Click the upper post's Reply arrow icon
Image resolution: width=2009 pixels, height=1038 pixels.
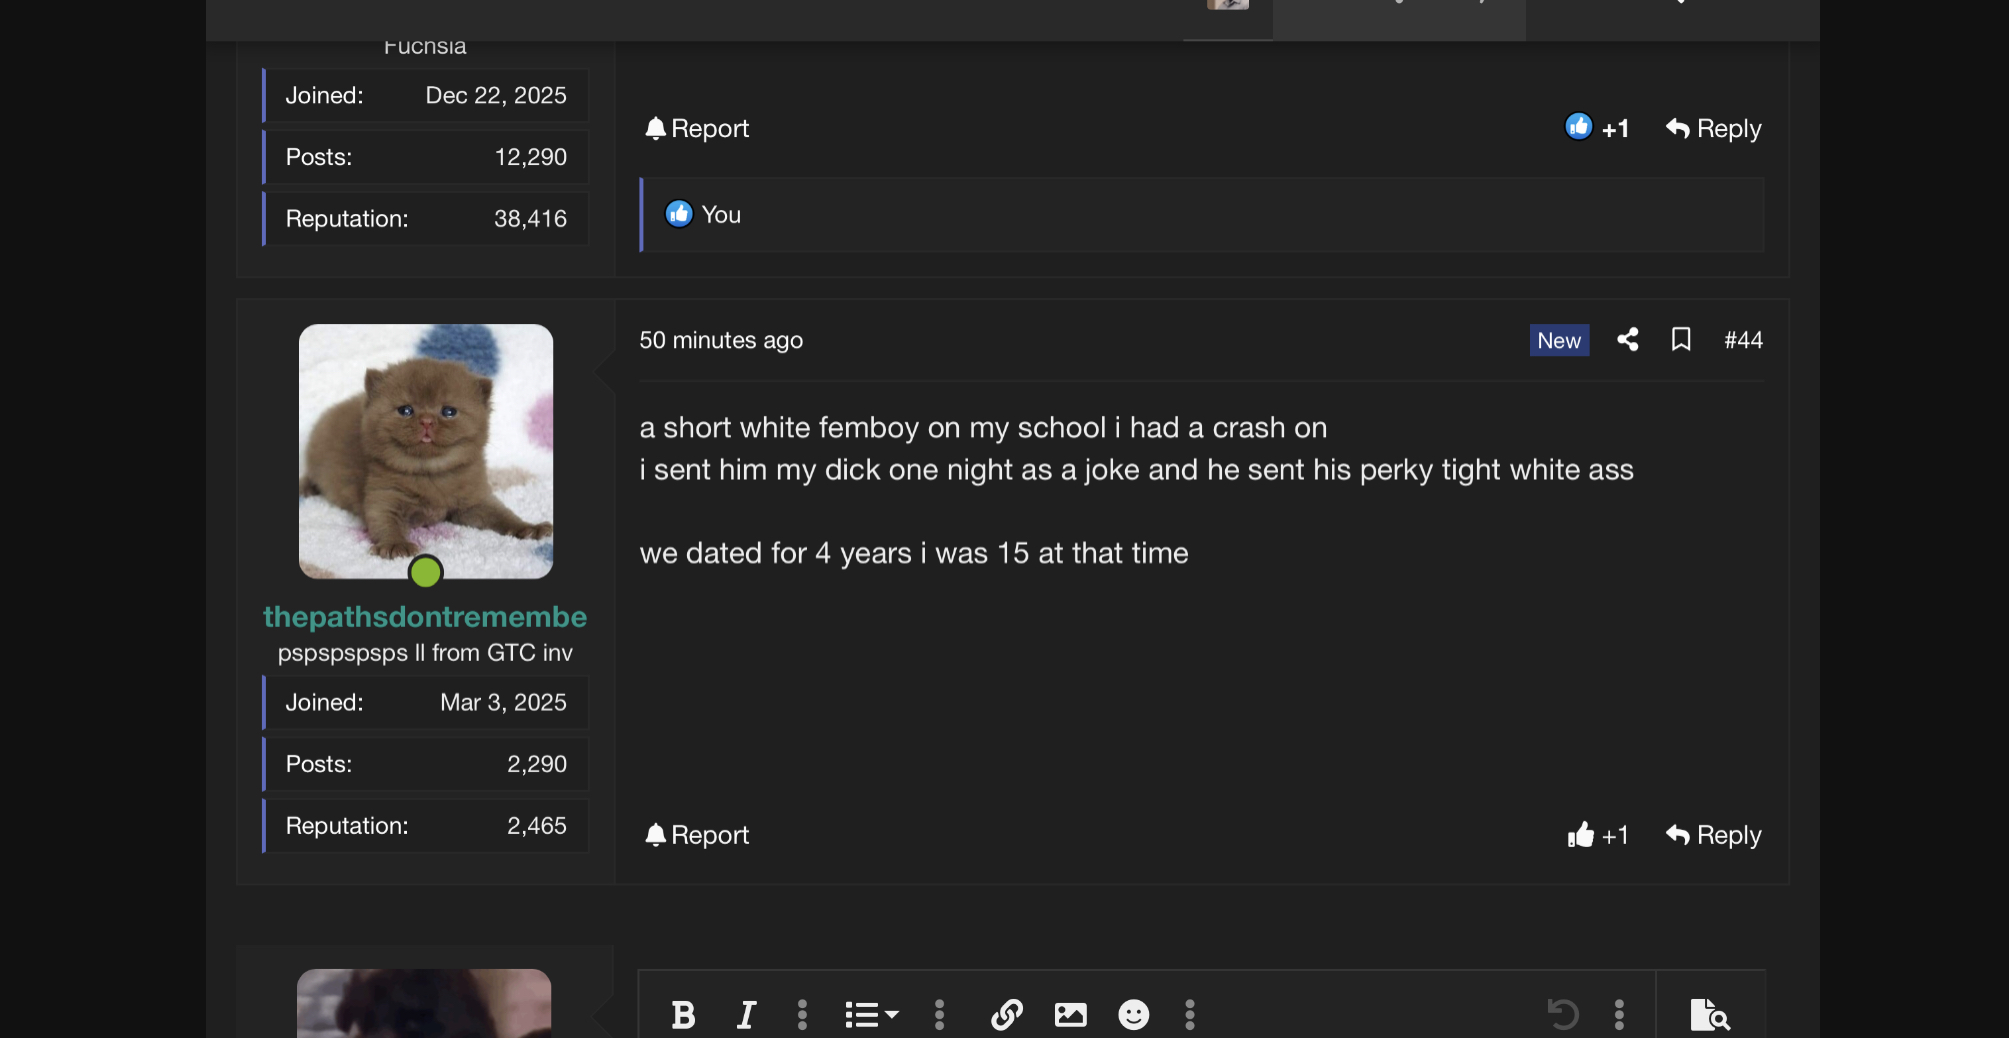point(1678,129)
